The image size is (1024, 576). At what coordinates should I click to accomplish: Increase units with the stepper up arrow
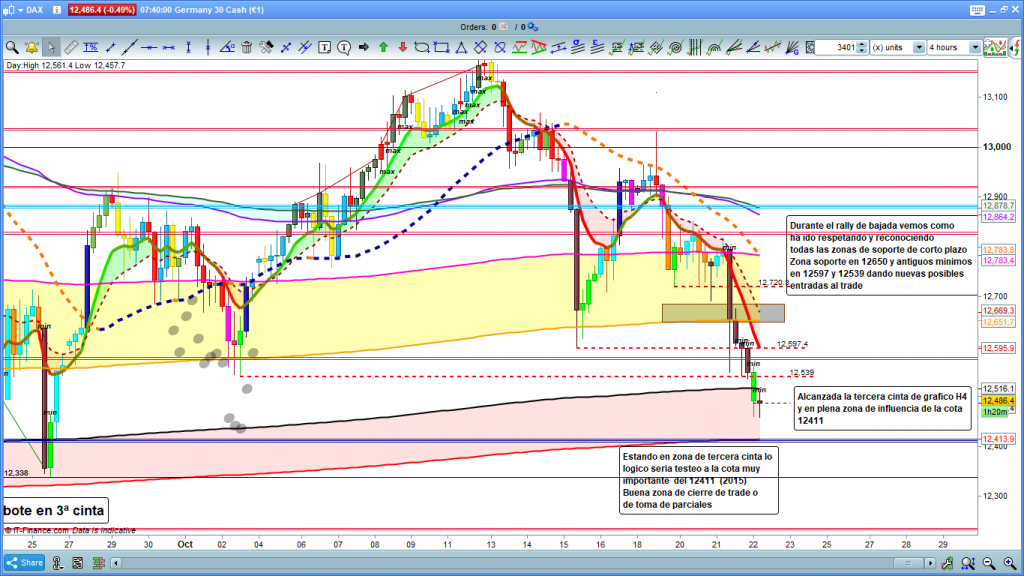point(862,44)
